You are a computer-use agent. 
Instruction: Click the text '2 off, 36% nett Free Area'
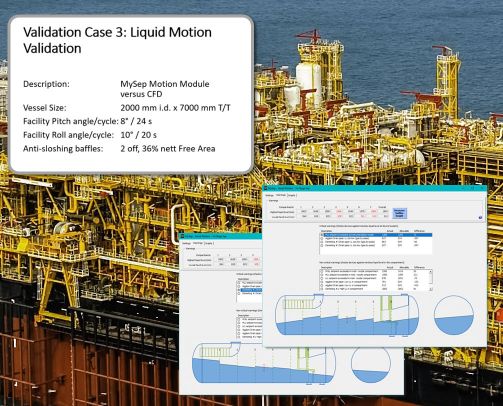point(168,149)
